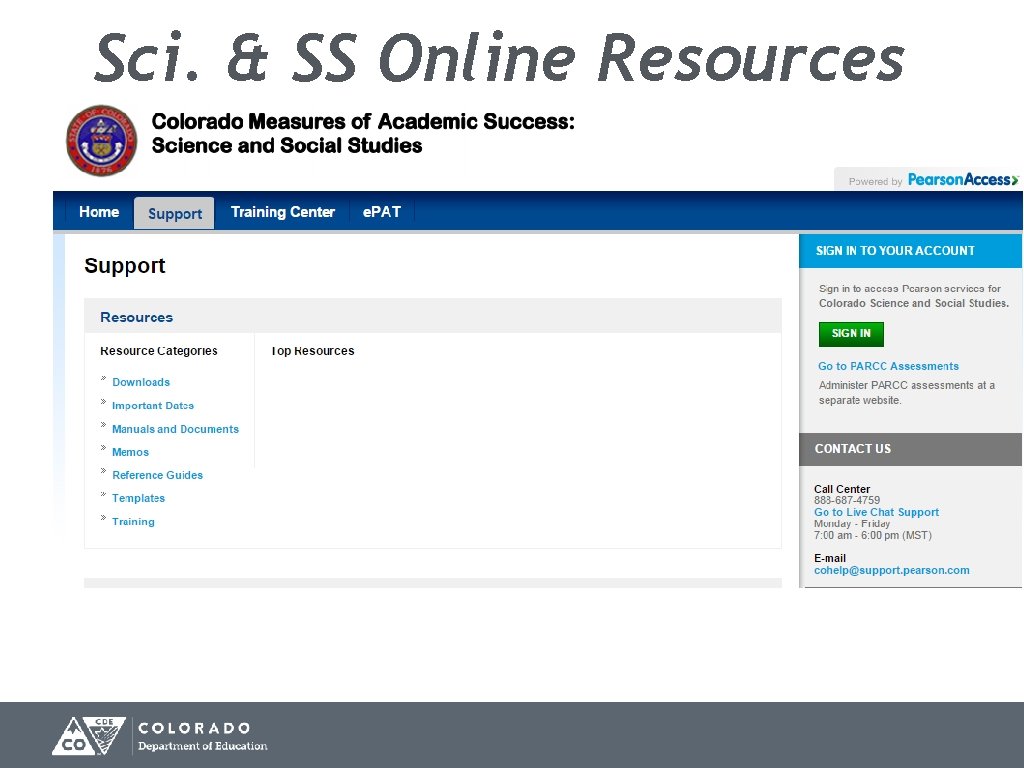Click the CONTACT US header
Viewport: 1024px width, 768px height.
[x=910, y=449]
